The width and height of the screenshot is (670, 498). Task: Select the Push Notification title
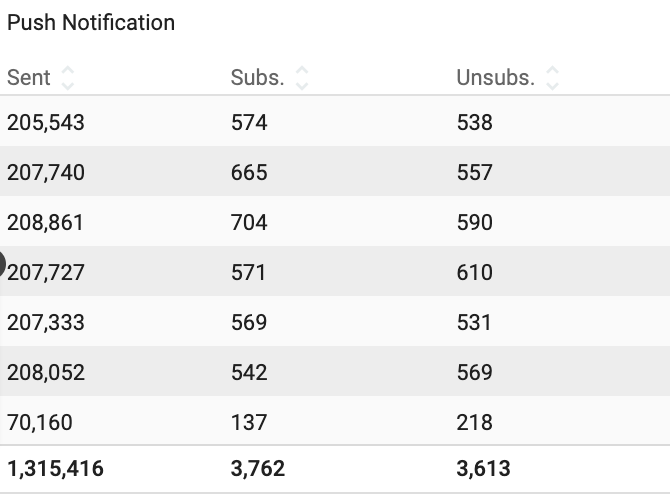pos(91,22)
